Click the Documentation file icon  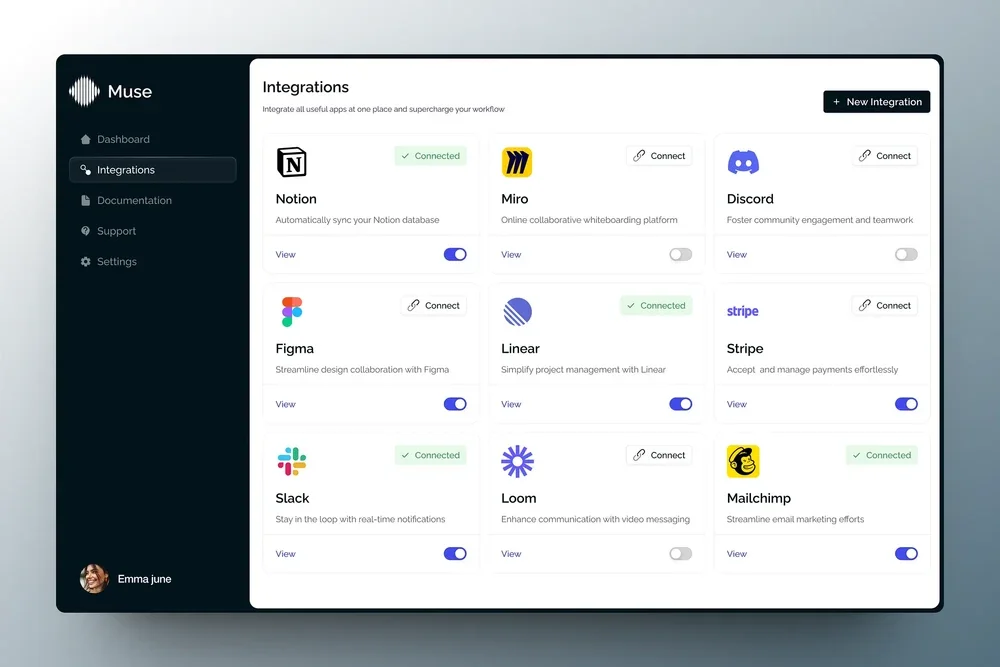tap(85, 200)
